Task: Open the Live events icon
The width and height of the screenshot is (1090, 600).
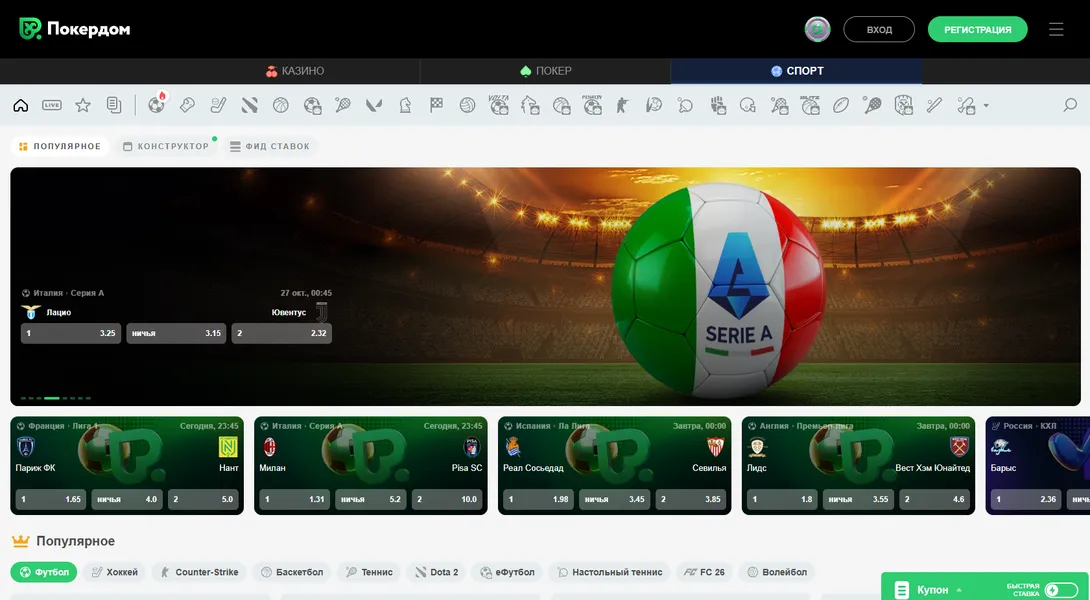Action: tap(52, 105)
